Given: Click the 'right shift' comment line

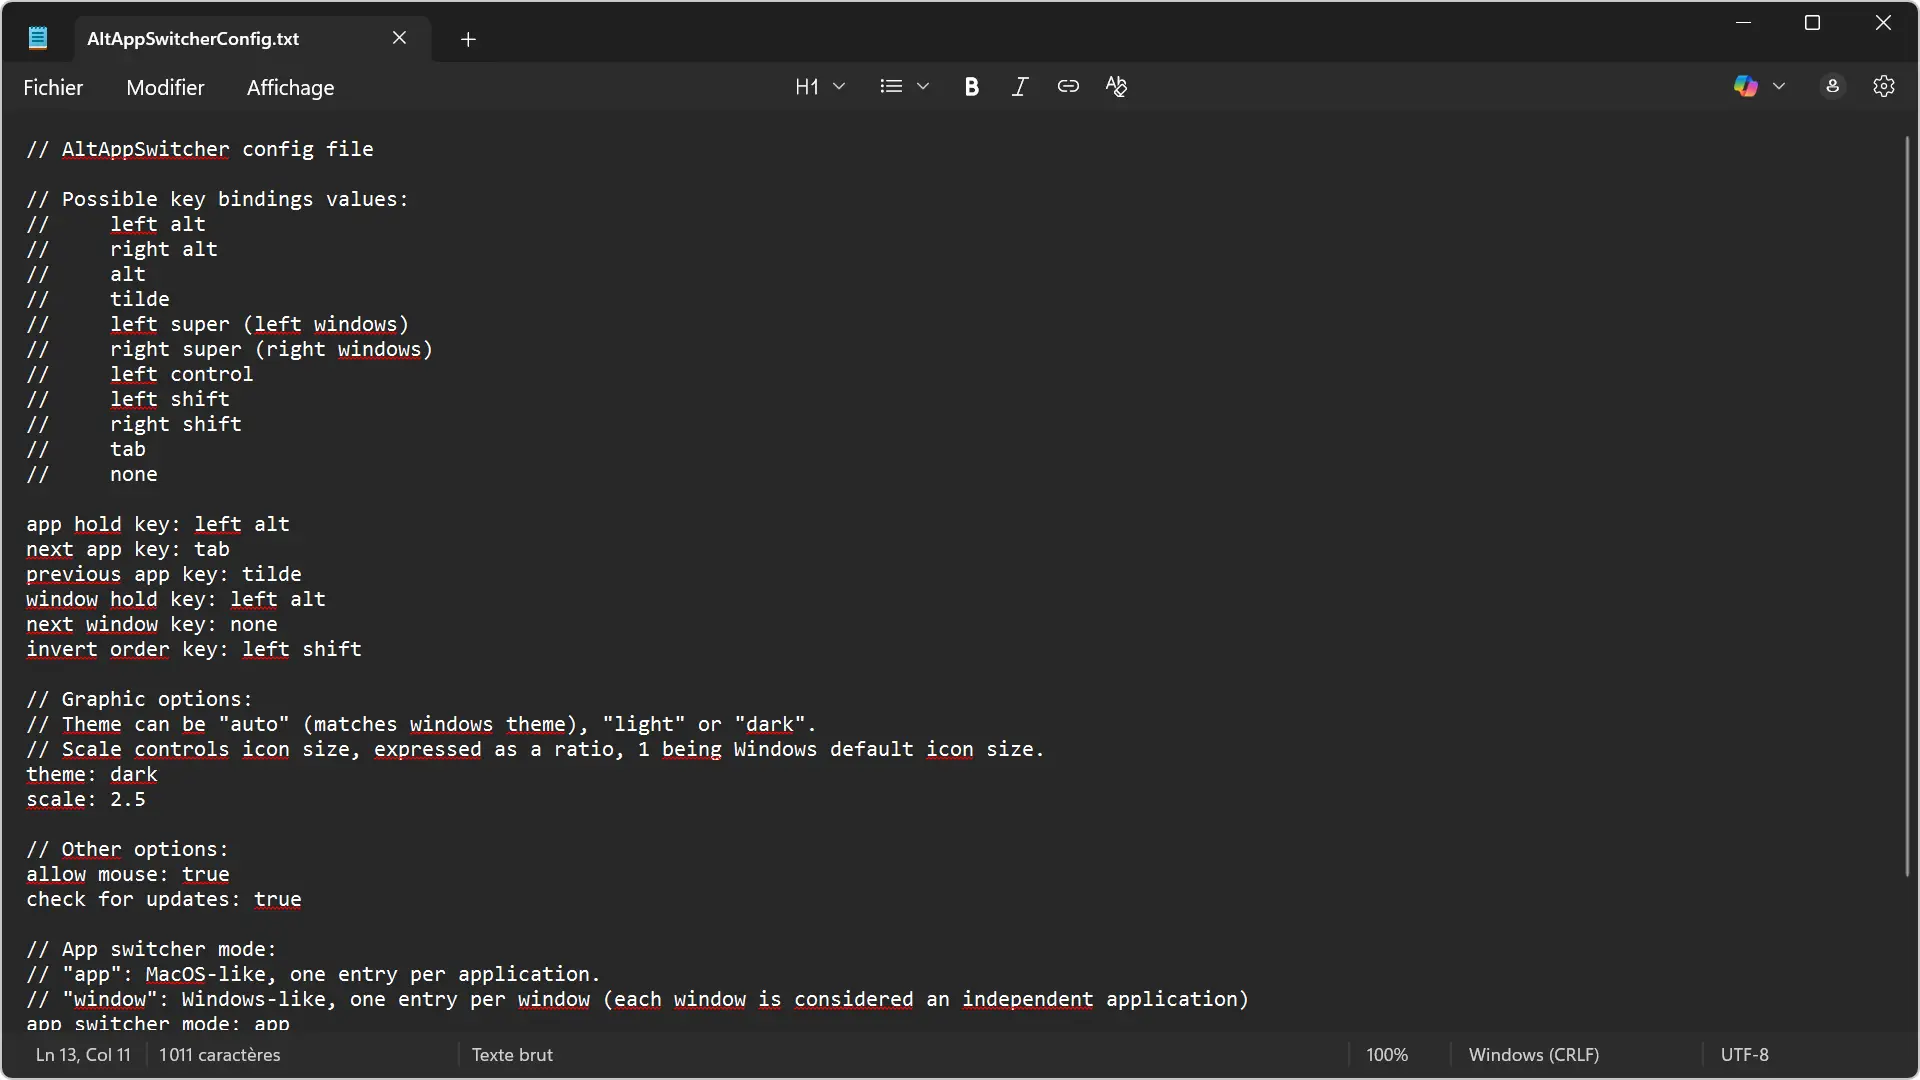Looking at the screenshot, I should [x=134, y=424].
